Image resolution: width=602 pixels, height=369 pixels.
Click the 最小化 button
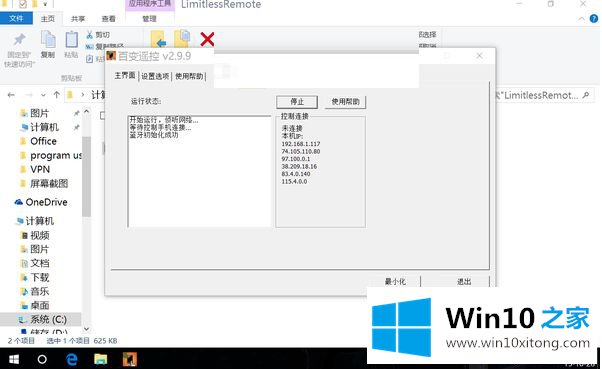point(395,281)
